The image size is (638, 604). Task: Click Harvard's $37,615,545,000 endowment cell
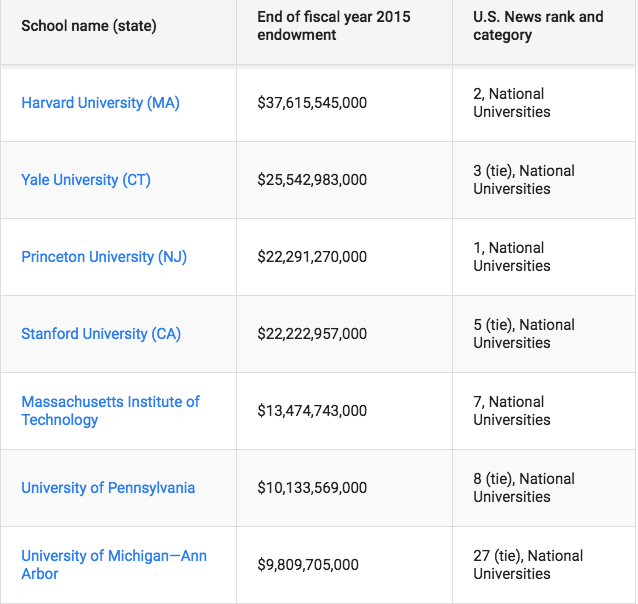[312, 103]
